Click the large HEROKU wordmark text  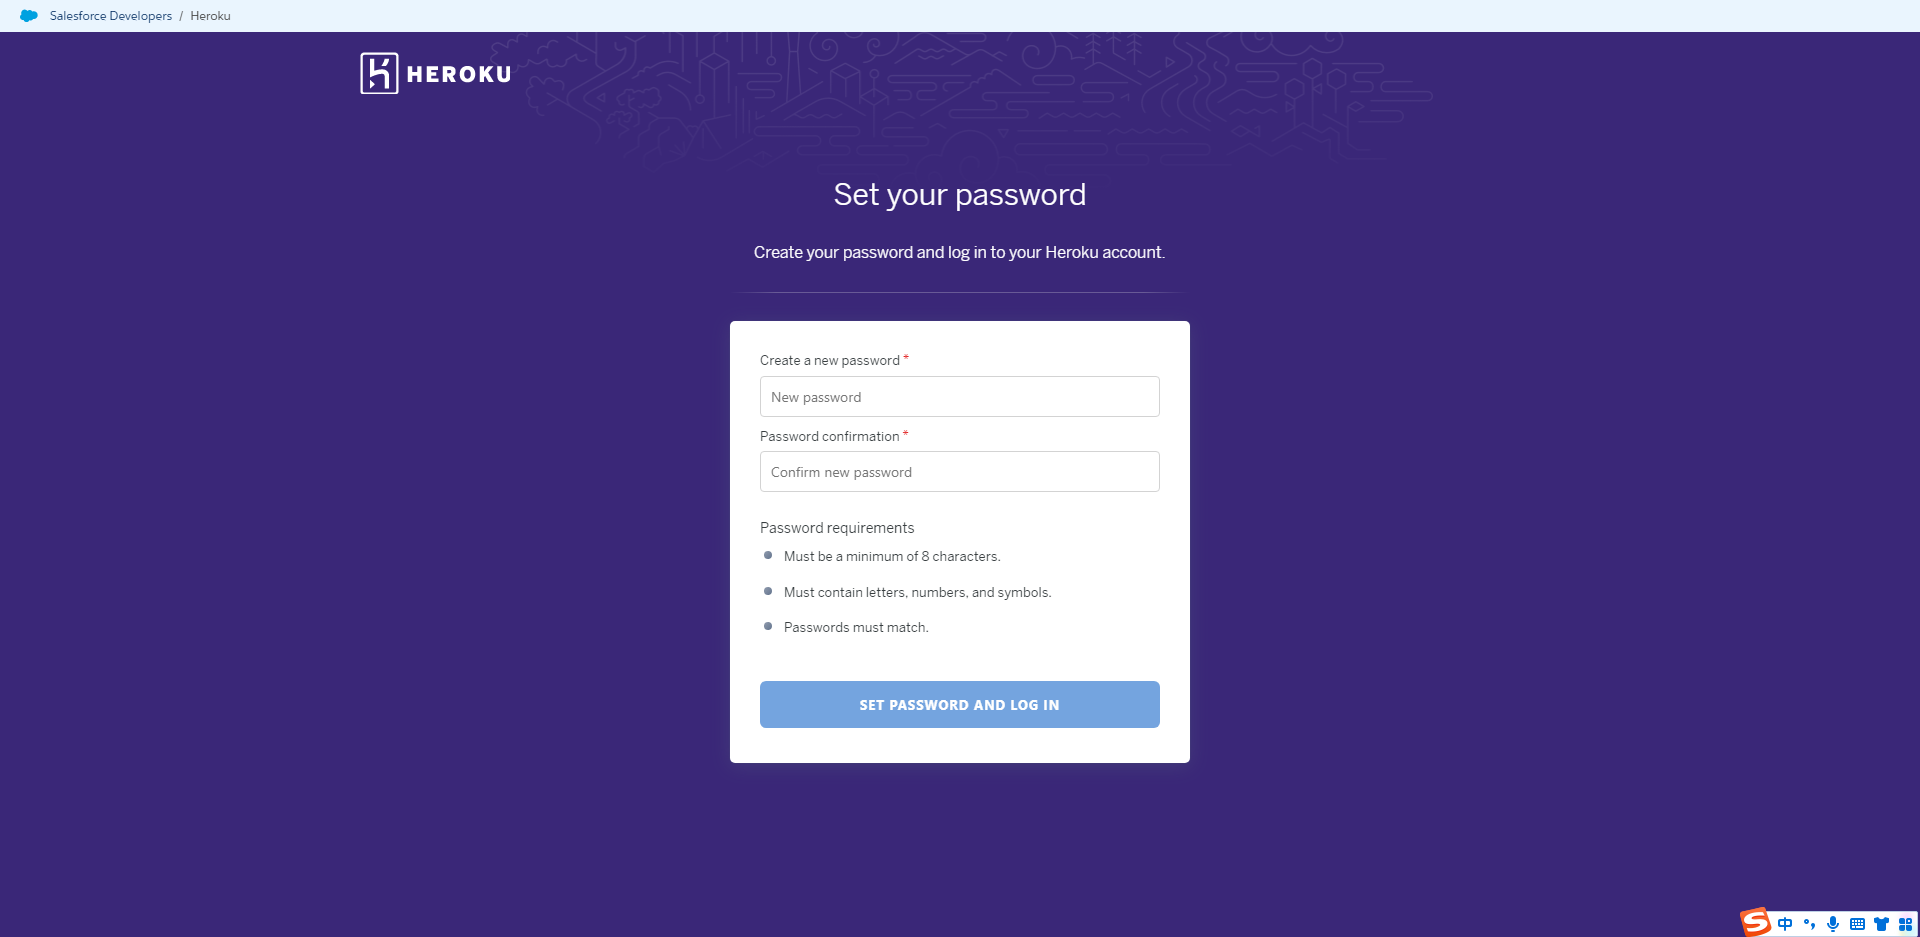pos(459,74)
